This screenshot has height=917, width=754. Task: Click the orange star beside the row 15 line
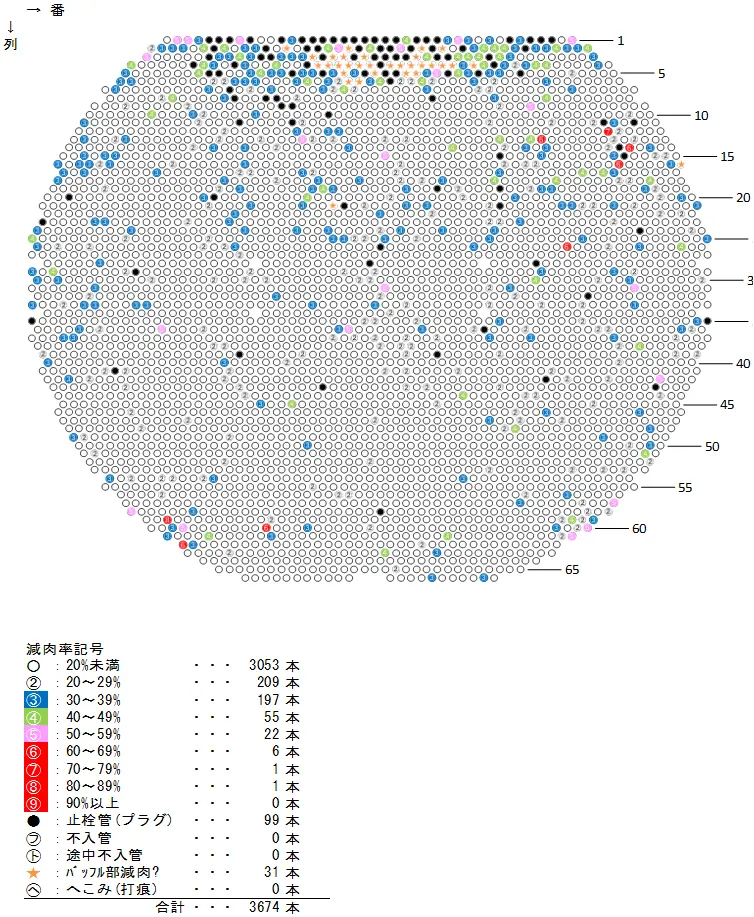tap(681, 164)
